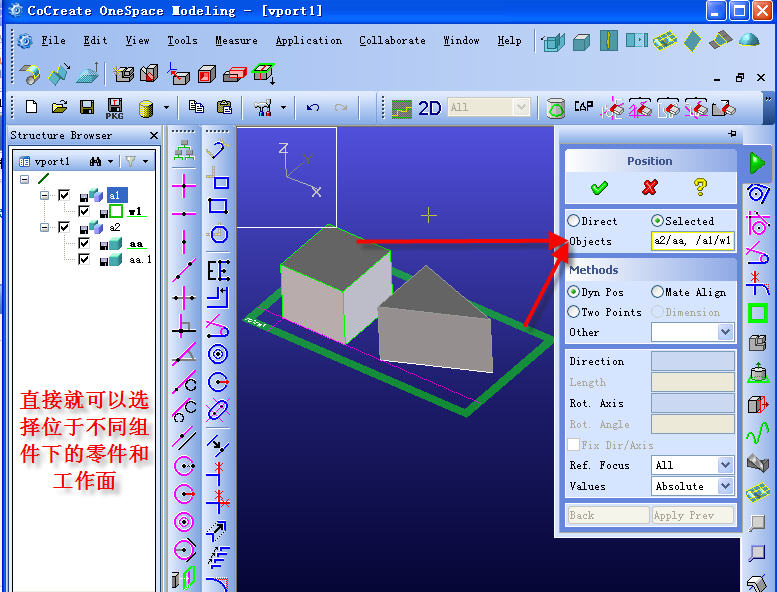This screenshot has width=777, height=592.
Task: Select the a1 item in the tree
Action: point(117,195)
